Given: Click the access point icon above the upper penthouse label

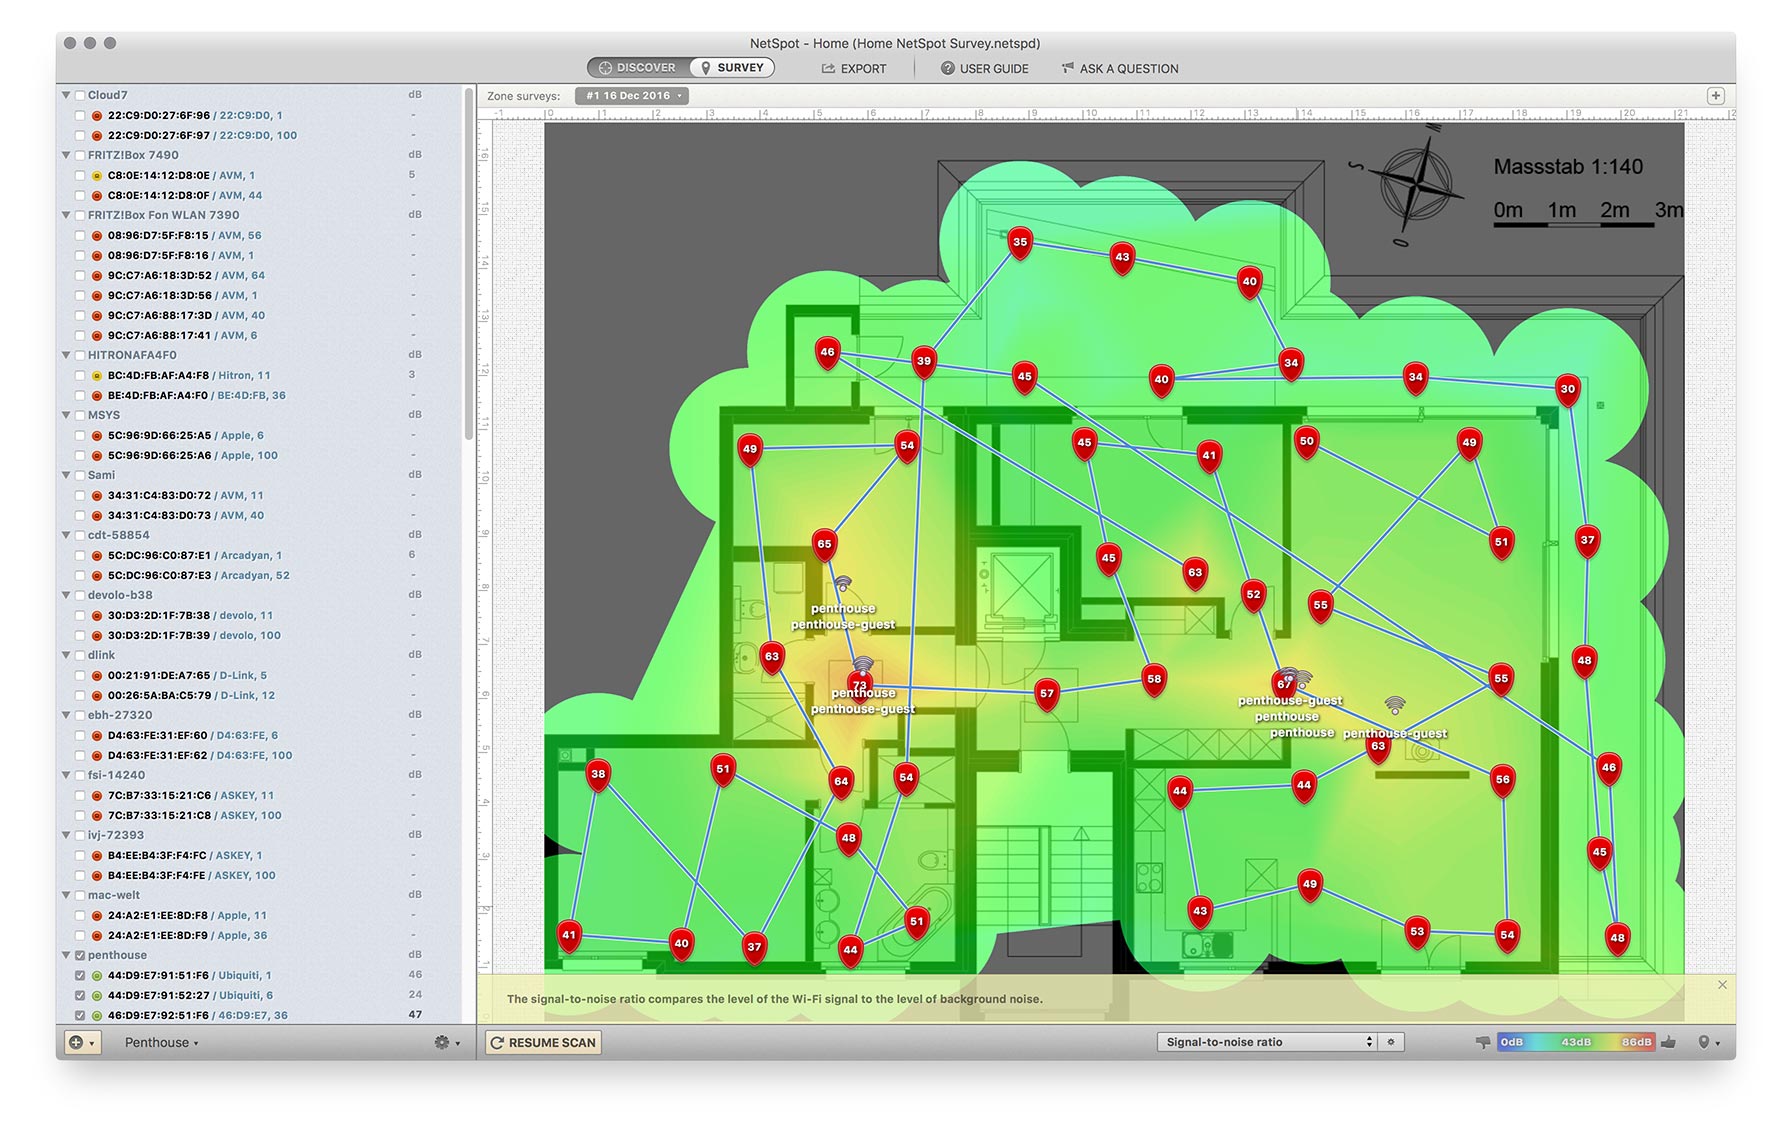Looking at the screenshot, I should tap(843, 583).
